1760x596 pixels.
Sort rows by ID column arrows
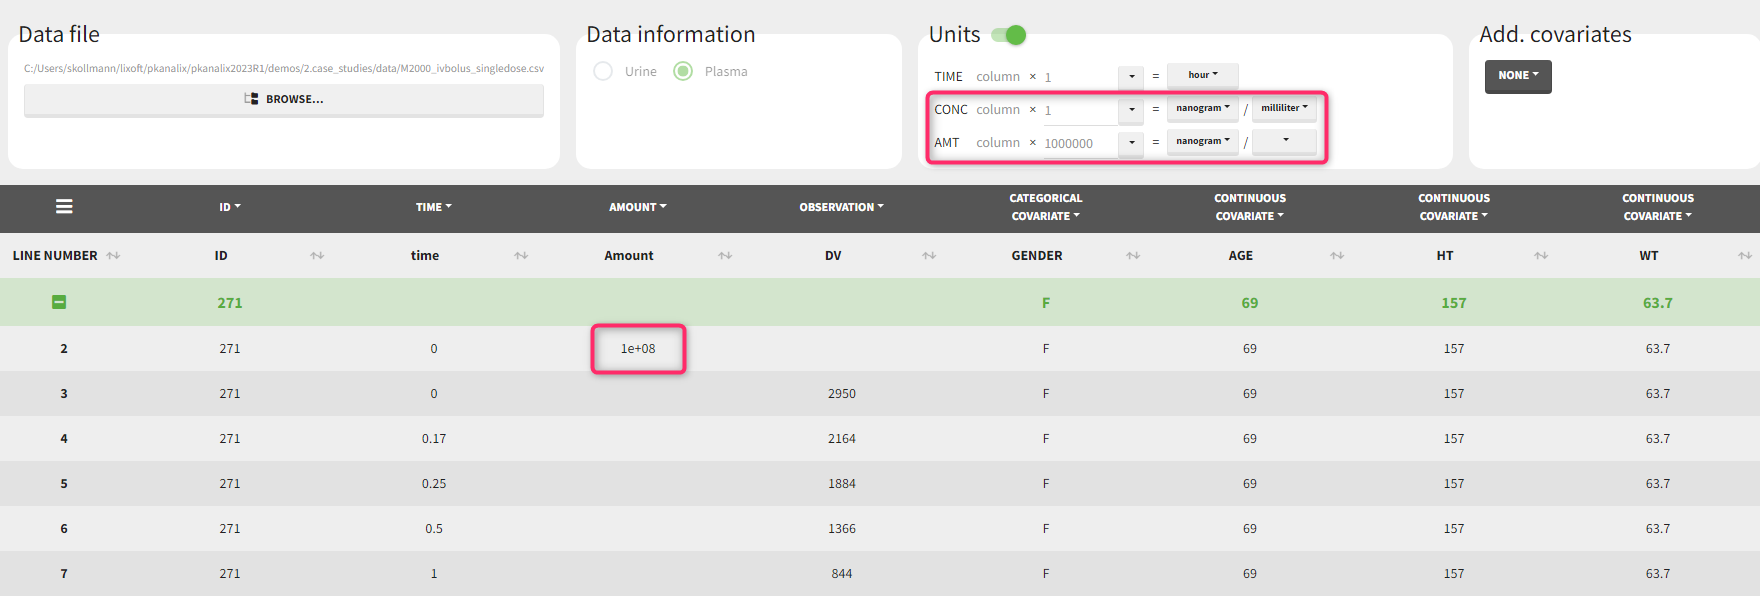(x=317, y=256)
